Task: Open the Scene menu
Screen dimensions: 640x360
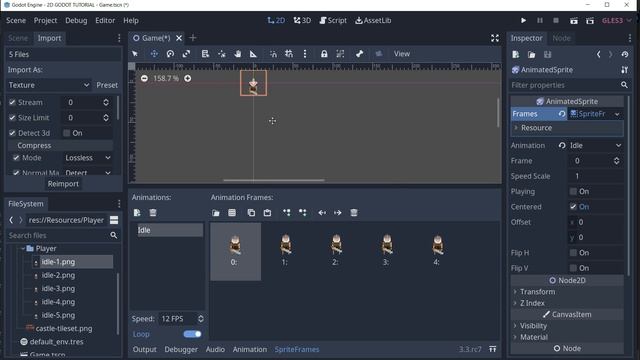Action: (16, 20)
